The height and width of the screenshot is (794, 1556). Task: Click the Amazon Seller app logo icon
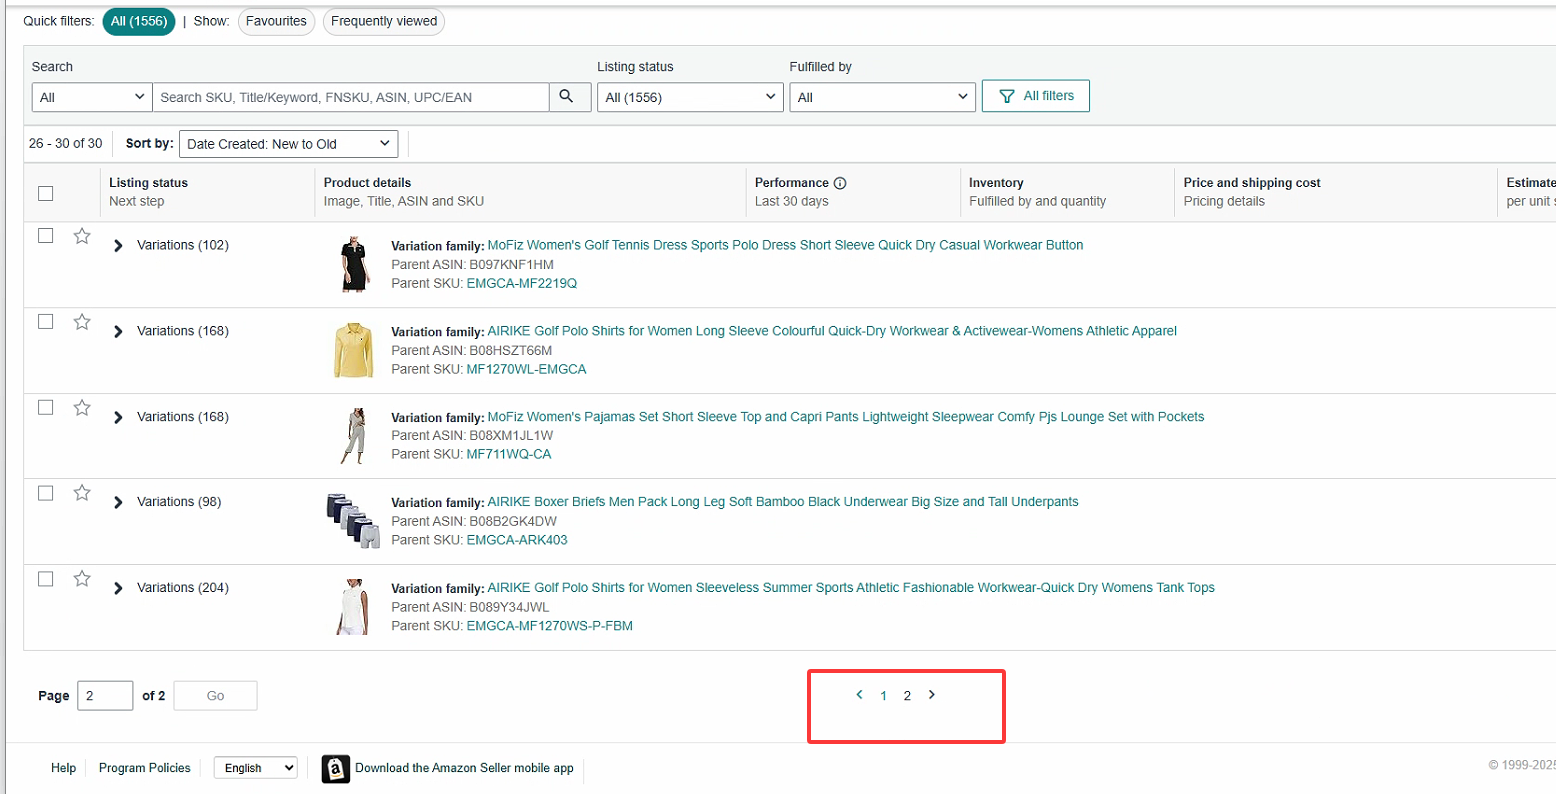tap(335, 768)
